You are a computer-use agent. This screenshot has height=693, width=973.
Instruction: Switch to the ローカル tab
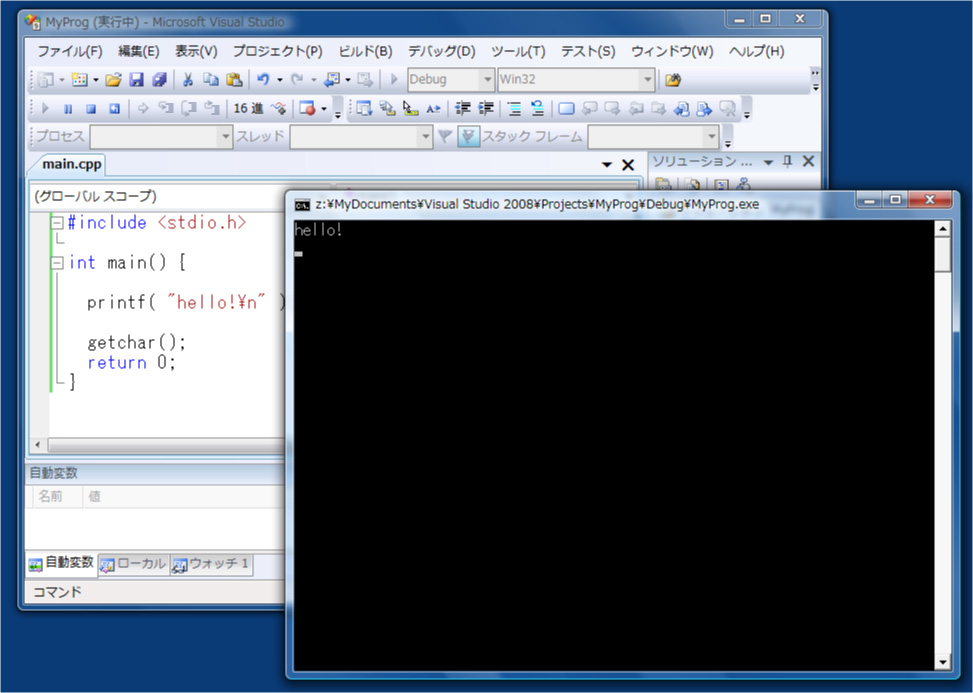133,564
